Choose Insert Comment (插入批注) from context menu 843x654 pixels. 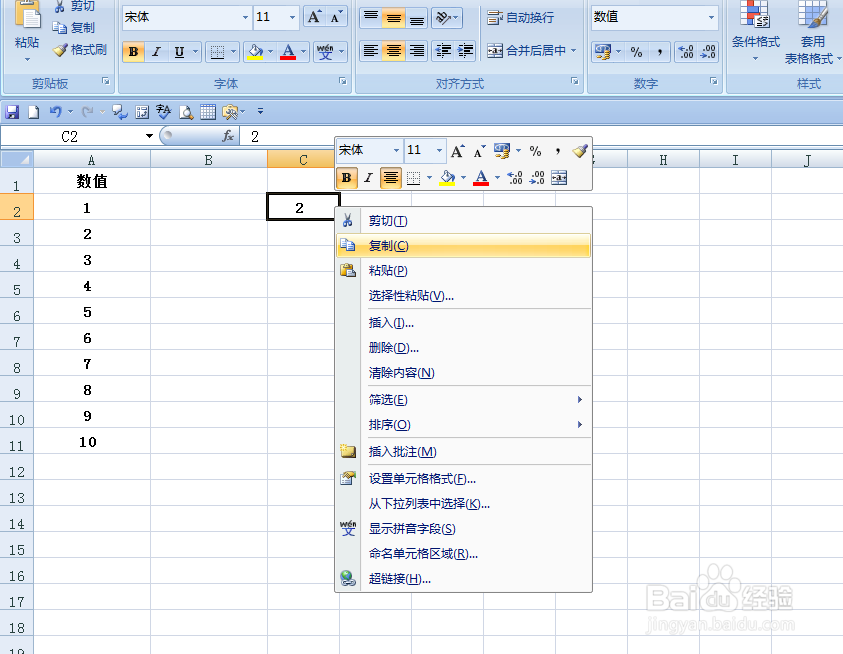[x=463, y=451]
